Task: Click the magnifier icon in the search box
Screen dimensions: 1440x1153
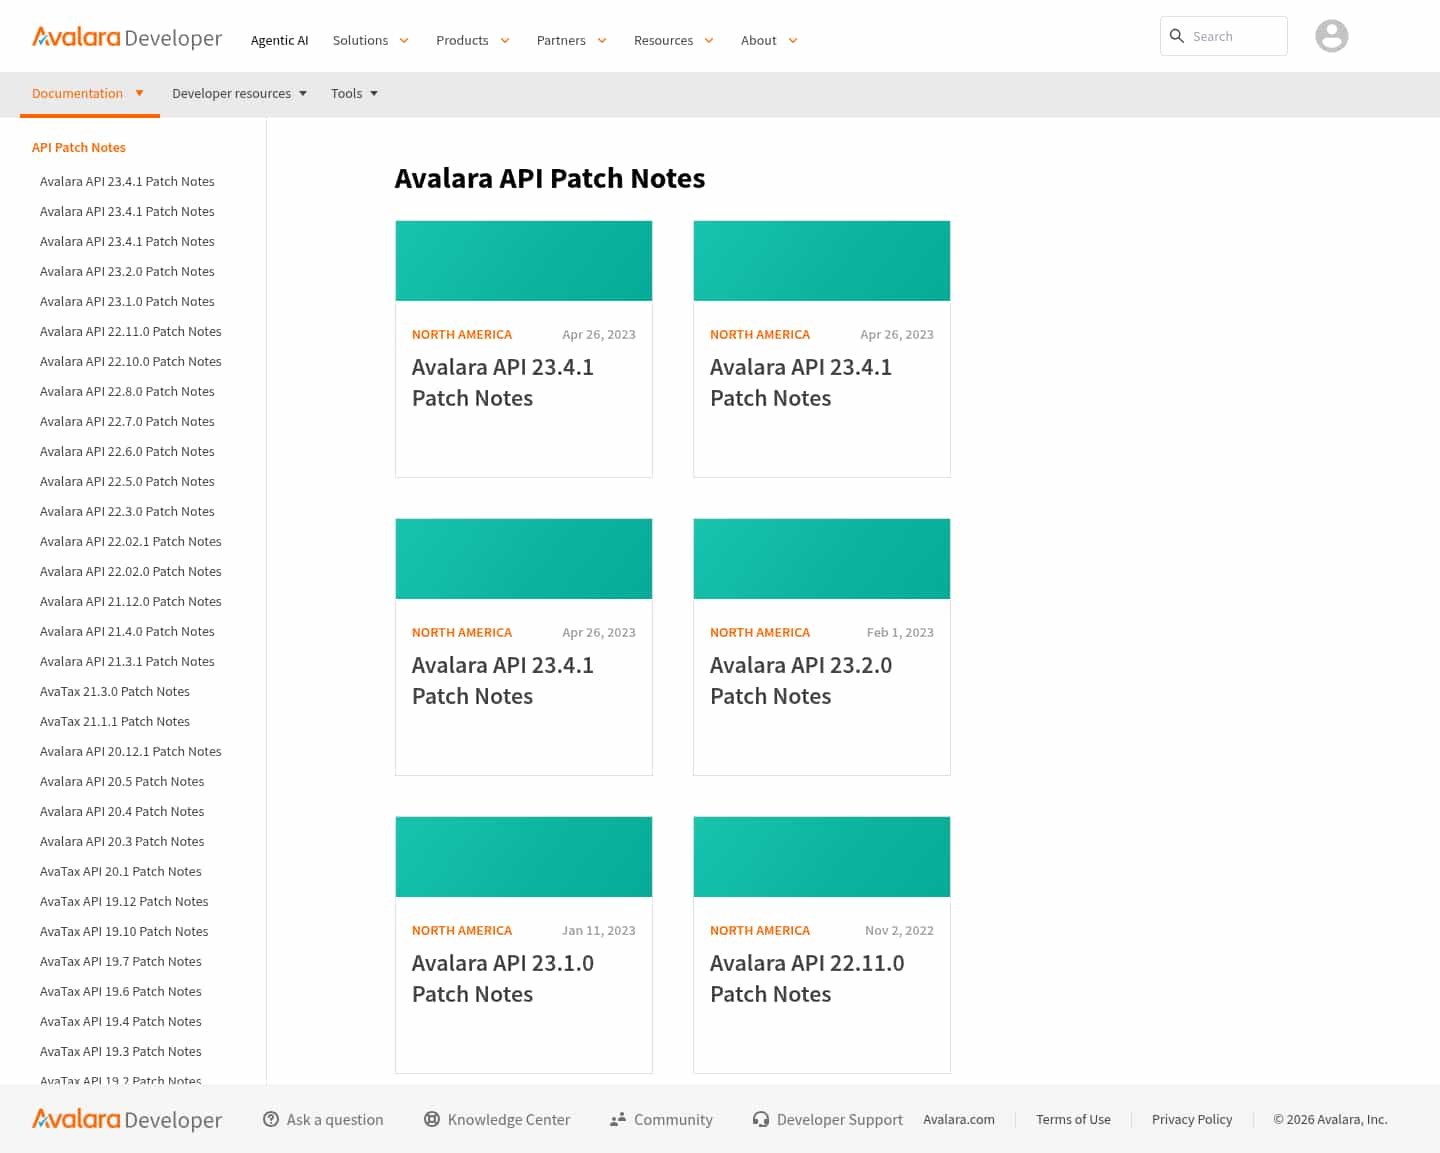Action: click(1178, 35)
